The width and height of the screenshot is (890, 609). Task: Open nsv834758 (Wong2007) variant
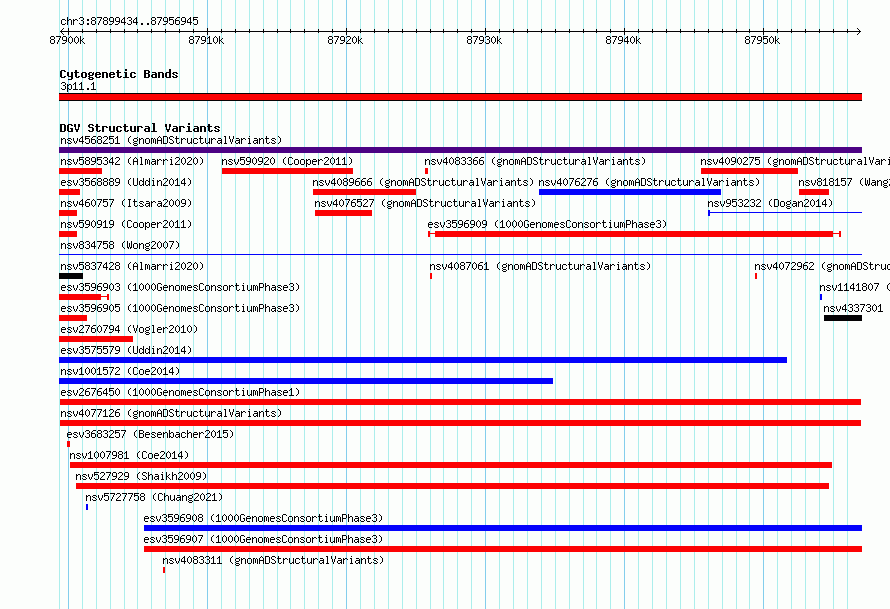point(120,245)
